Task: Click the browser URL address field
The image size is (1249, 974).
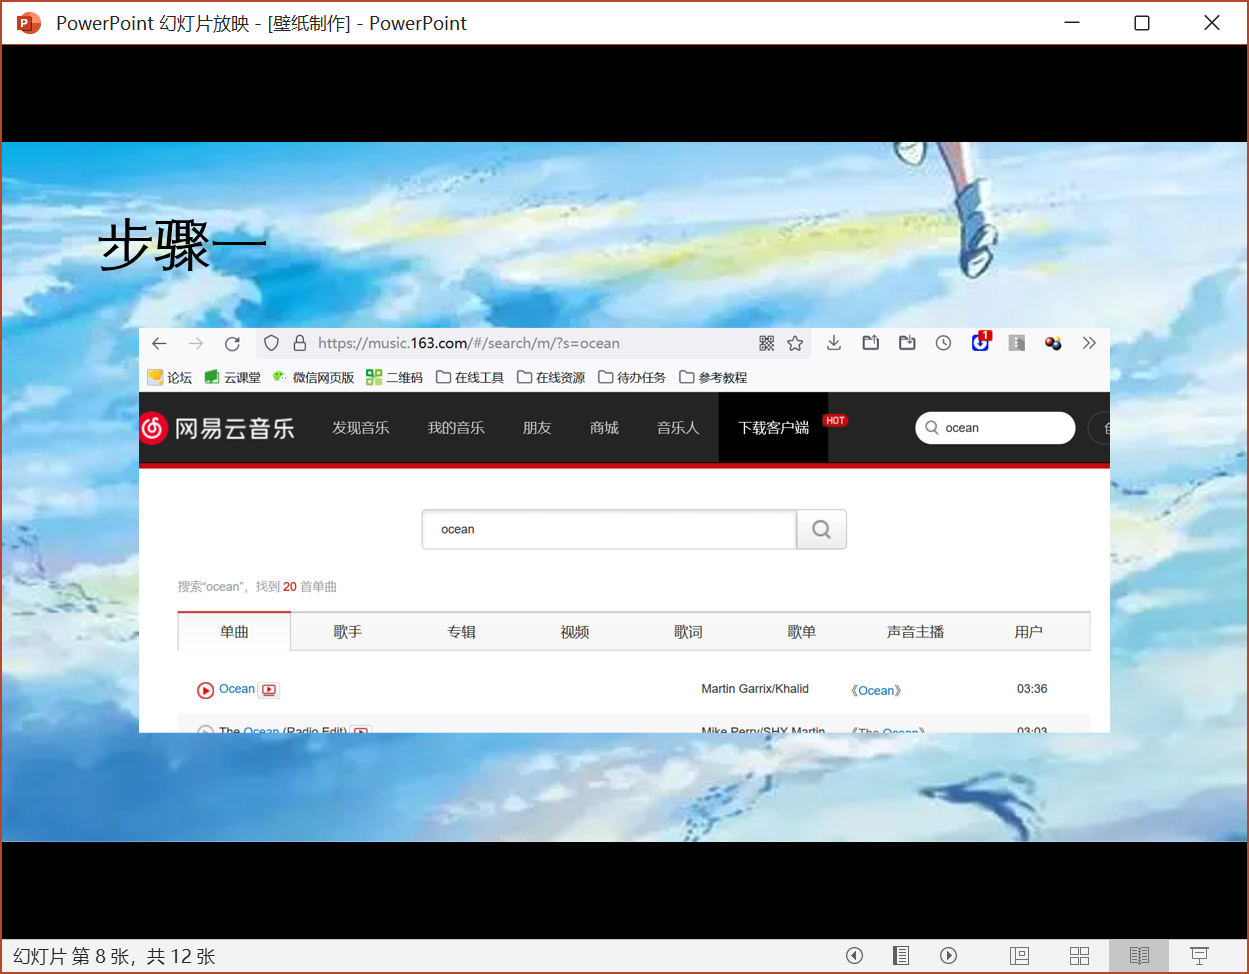Action: point(534,343)
